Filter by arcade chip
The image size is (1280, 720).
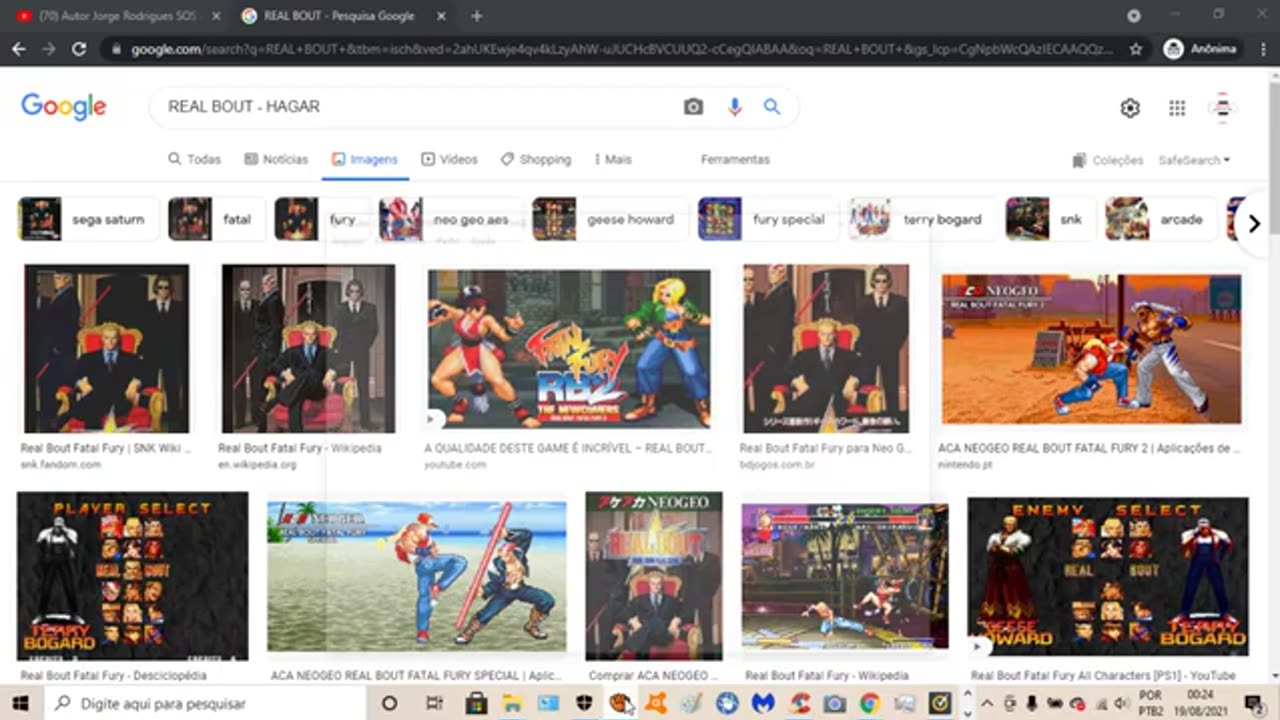click(1160, 219)
